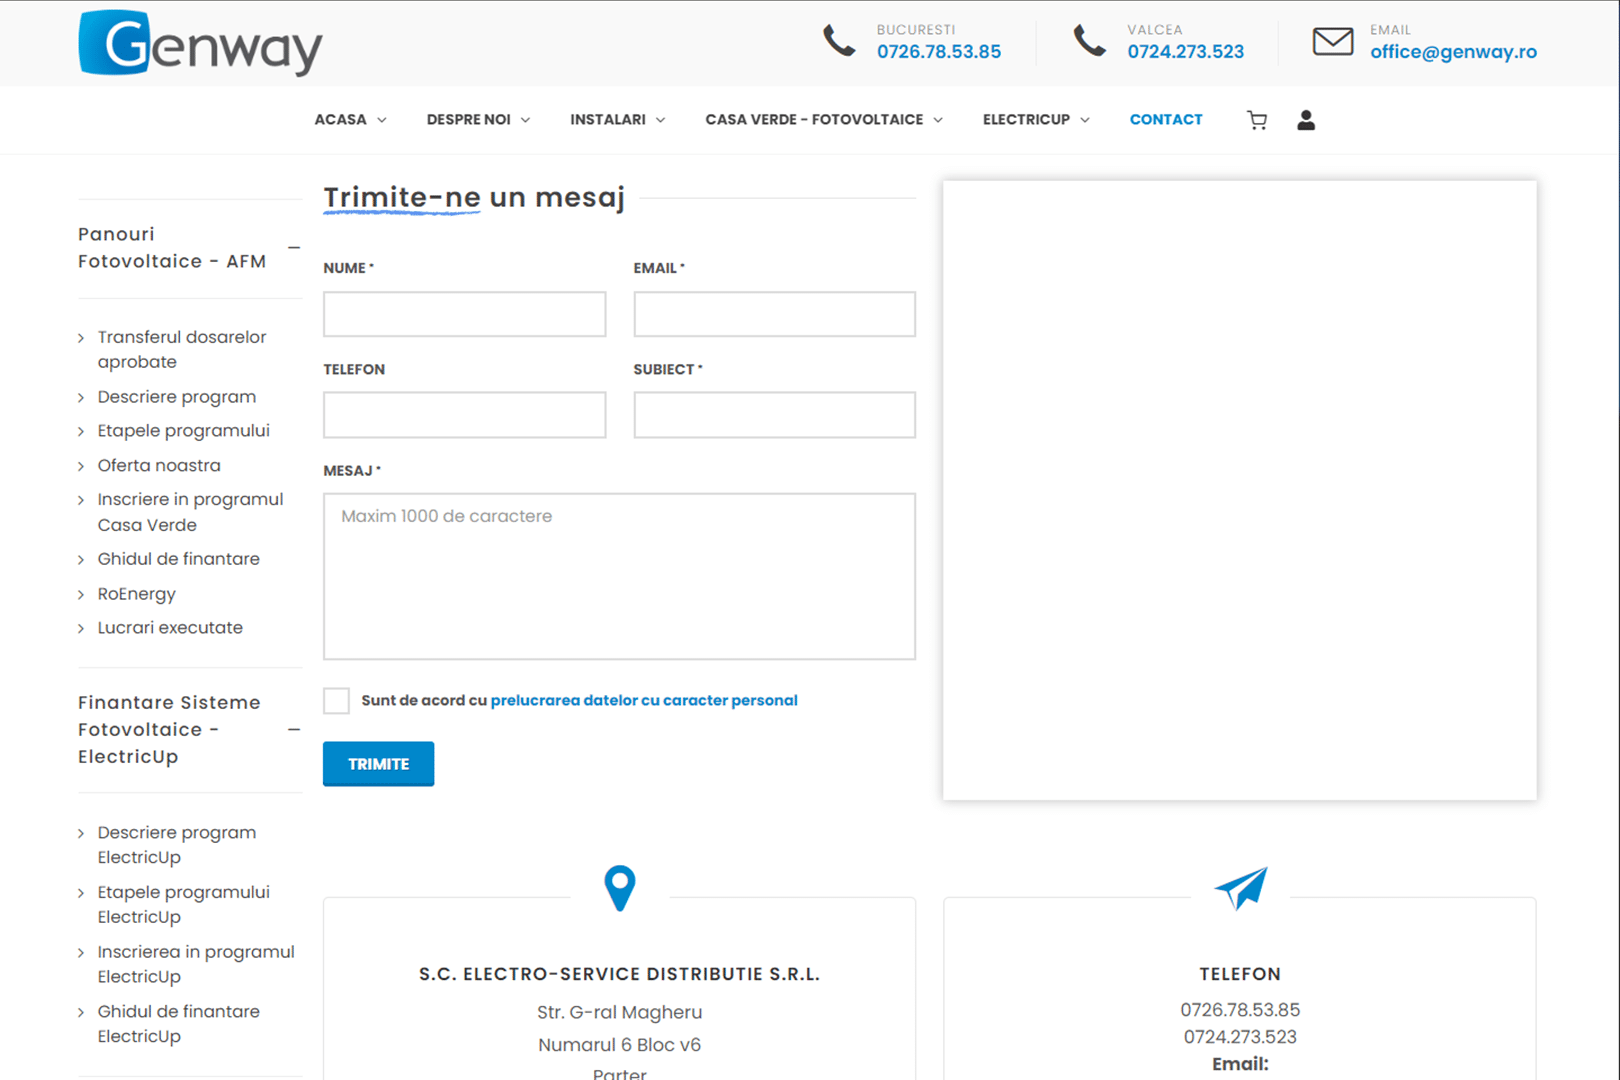Tick the personal data consent checkbox
1620x1080 pixels.
(337, 701)
